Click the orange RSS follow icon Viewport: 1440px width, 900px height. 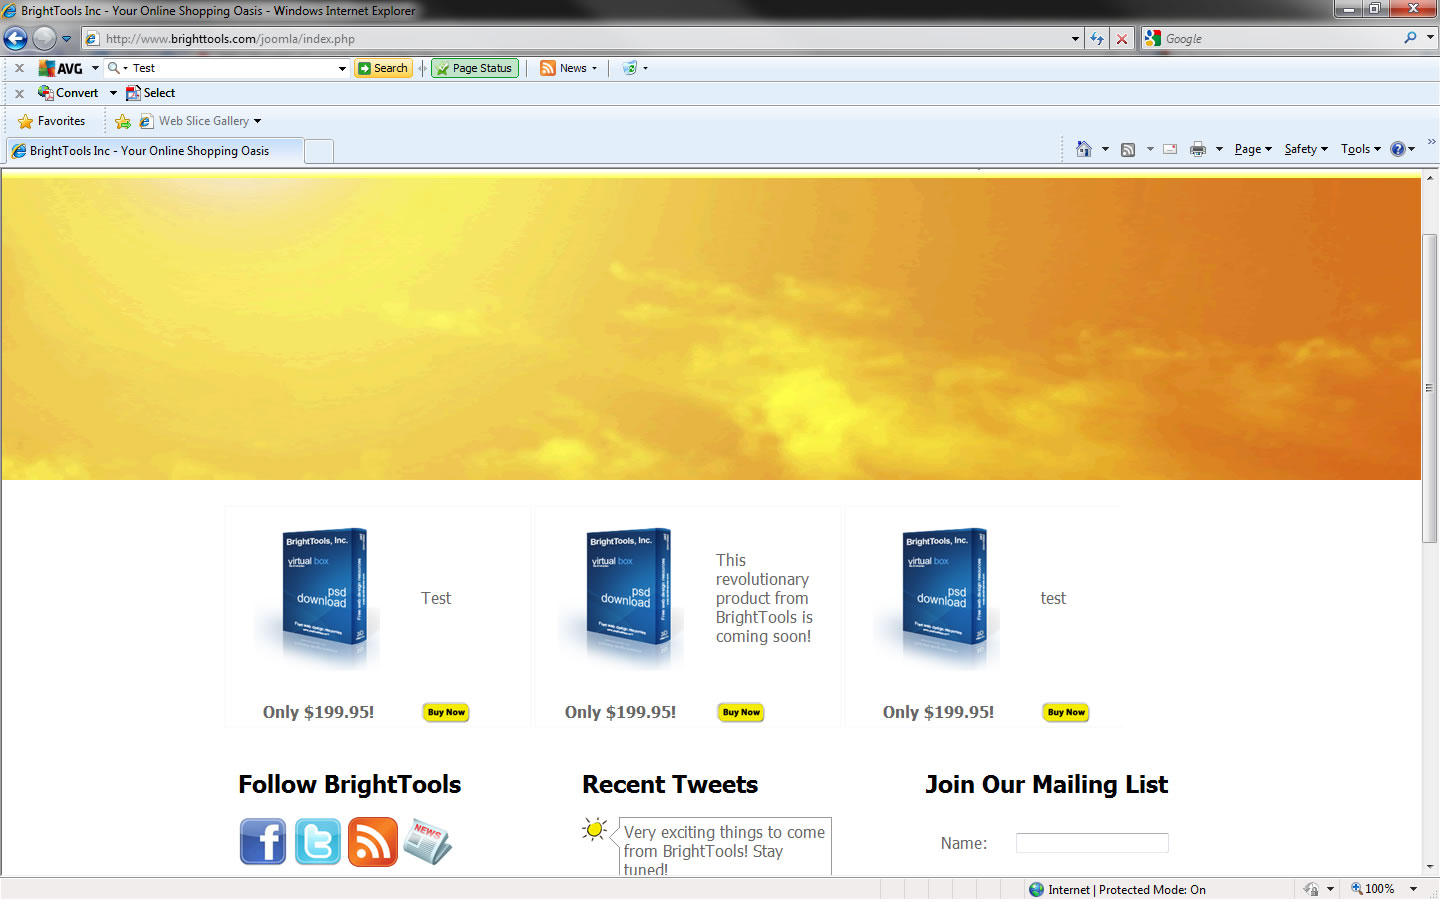[373, 841]
